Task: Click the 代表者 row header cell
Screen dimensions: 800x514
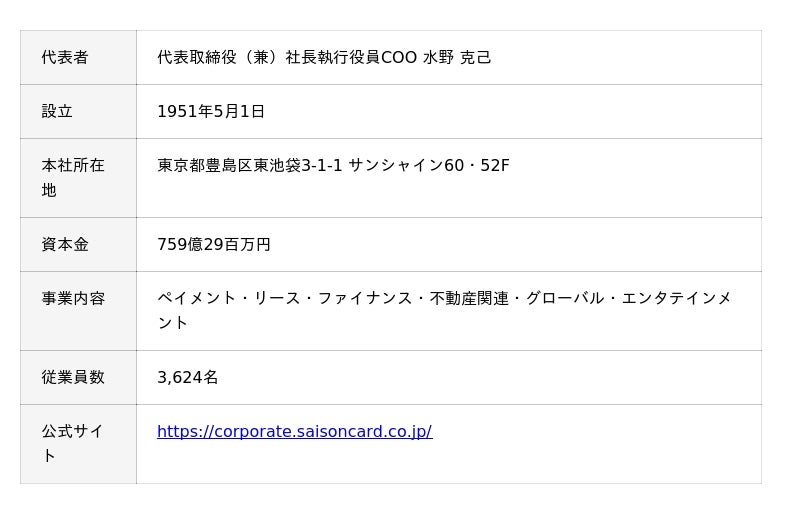Action: pyautogui.click(x=78, y=58)
